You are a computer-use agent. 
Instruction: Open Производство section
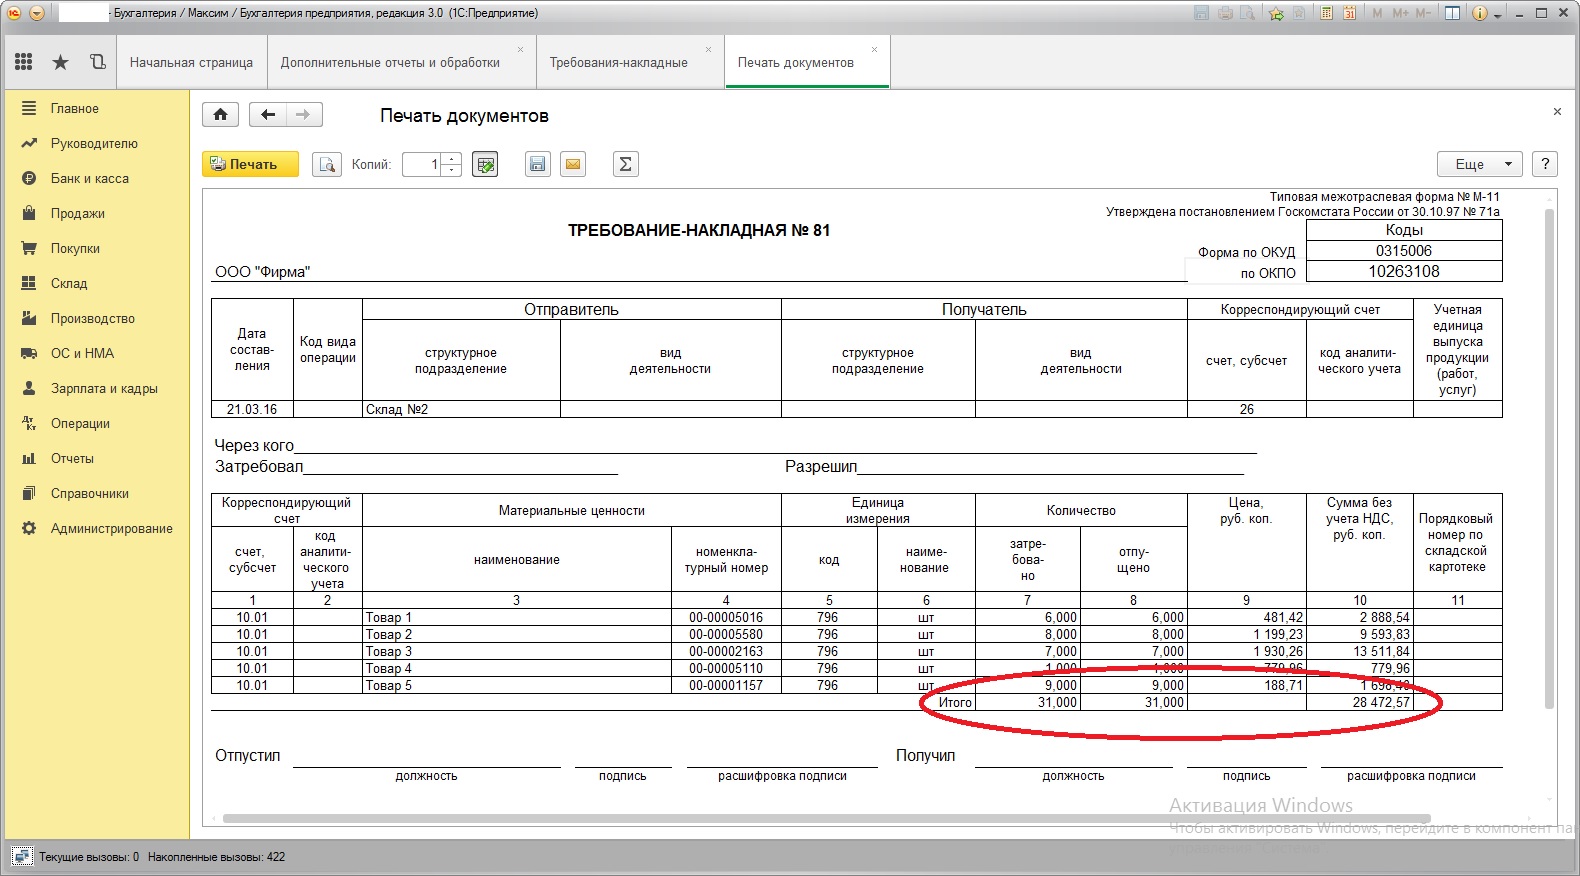click(x=96, y=318)
